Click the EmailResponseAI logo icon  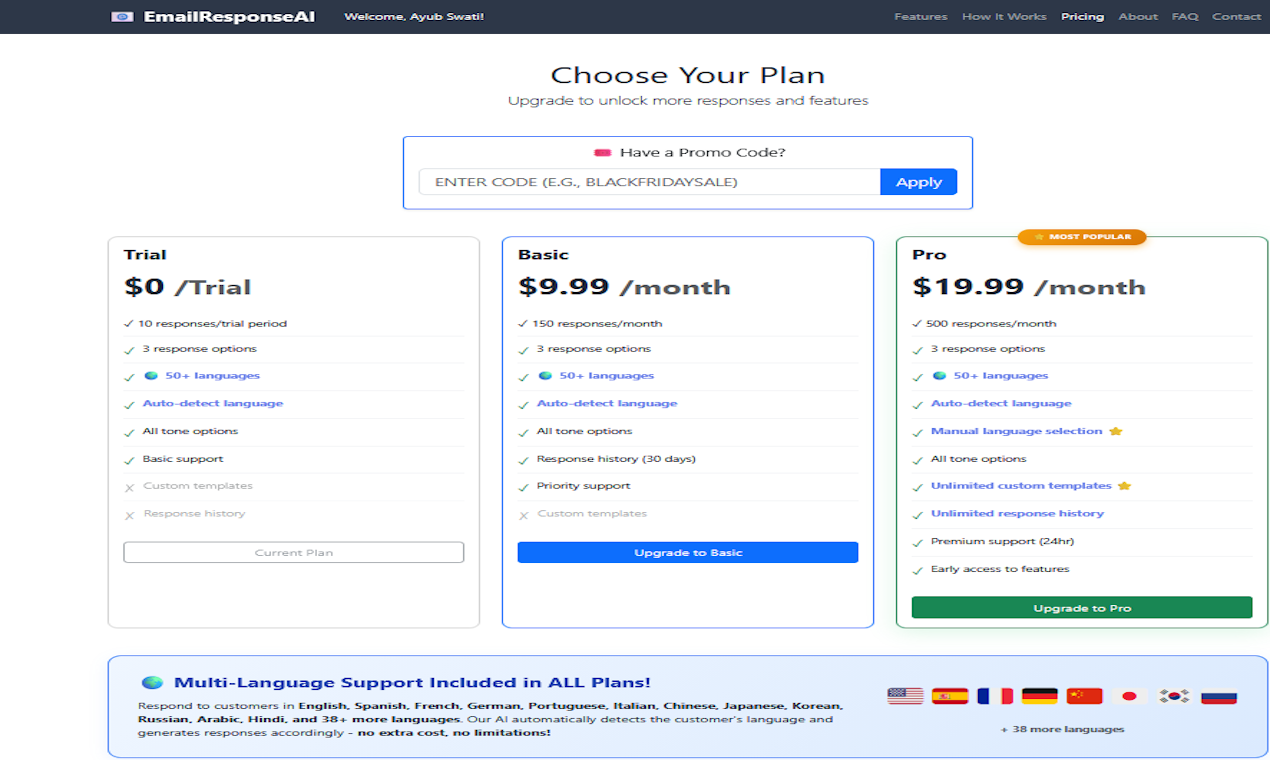122,16
